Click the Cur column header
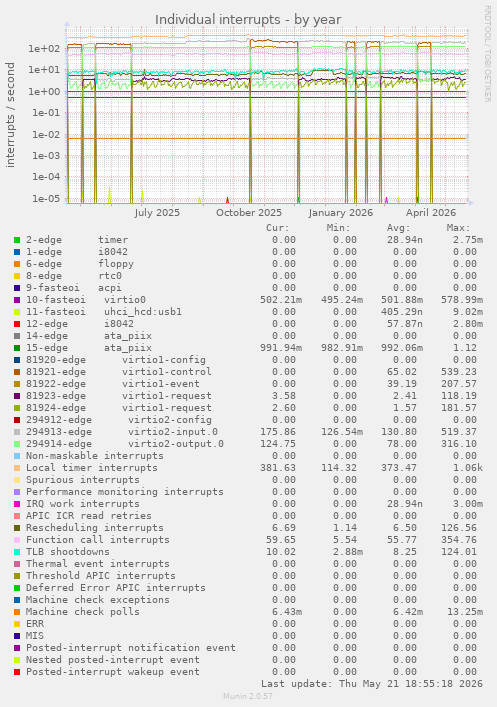 277,228
